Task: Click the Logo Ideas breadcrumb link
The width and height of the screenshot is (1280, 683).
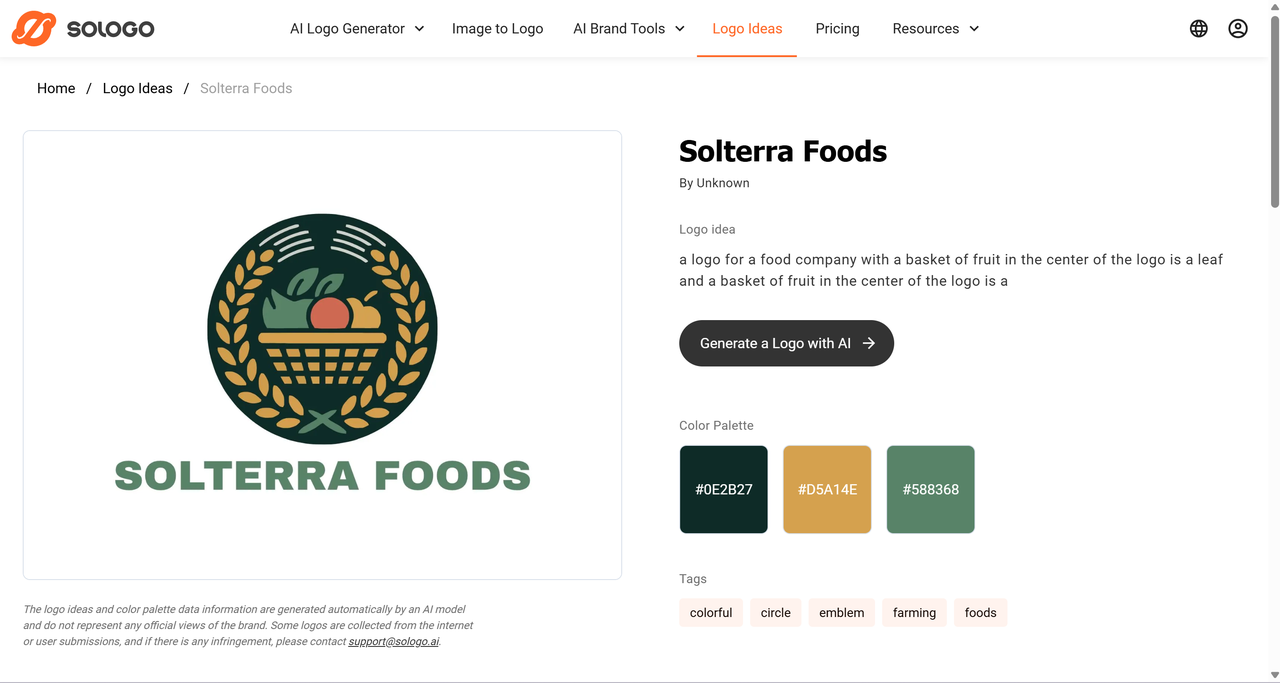Action: click(x=138, y=88)
